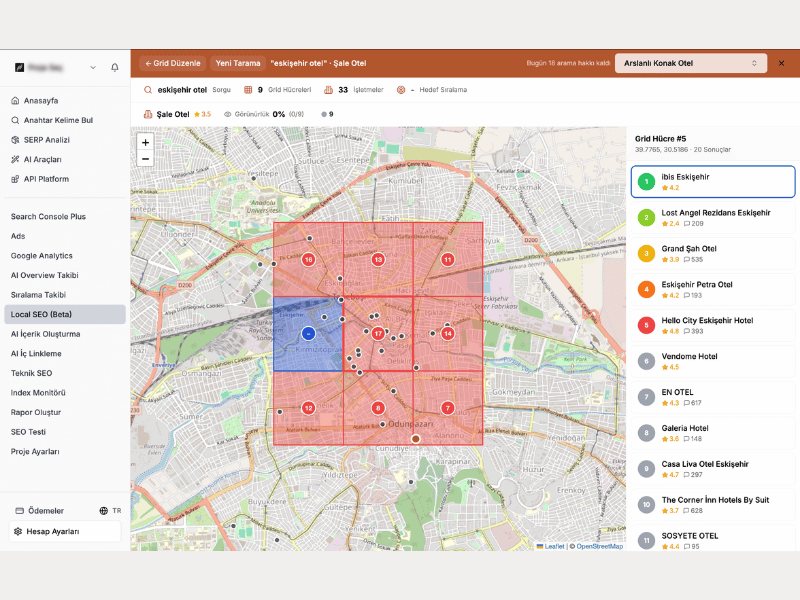Screen dimensions: 800x600
Task: Select Grand Şah Otel result
Action: pyautogui.click(x=713, y=254)
